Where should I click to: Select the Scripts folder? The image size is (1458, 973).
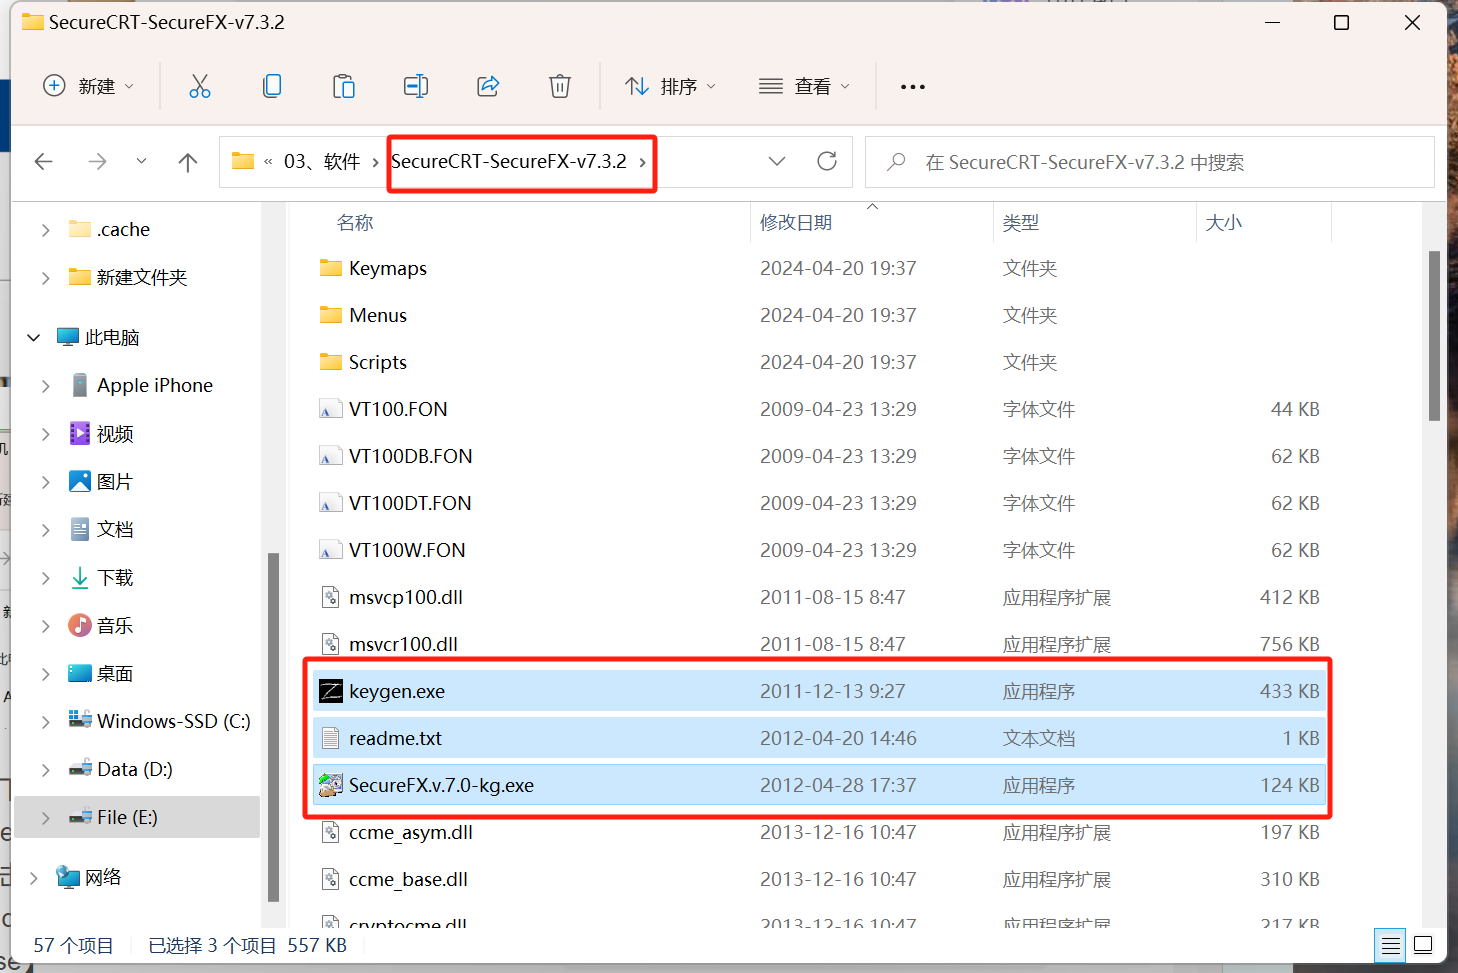[x=820, y=362]
